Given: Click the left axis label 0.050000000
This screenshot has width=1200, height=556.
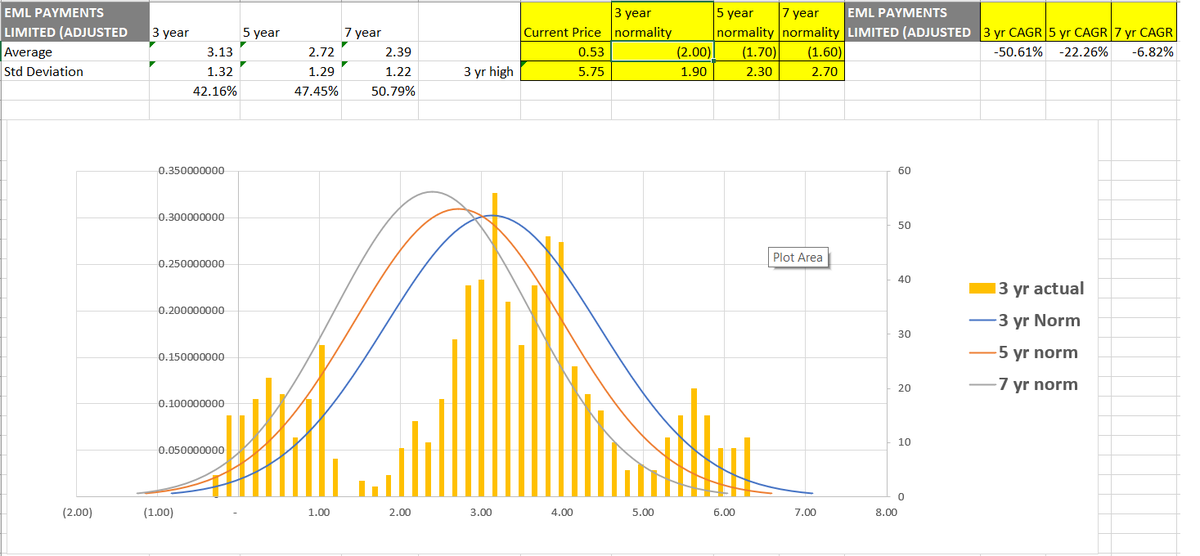Looking at the screenshot, I should click(191, 451).
